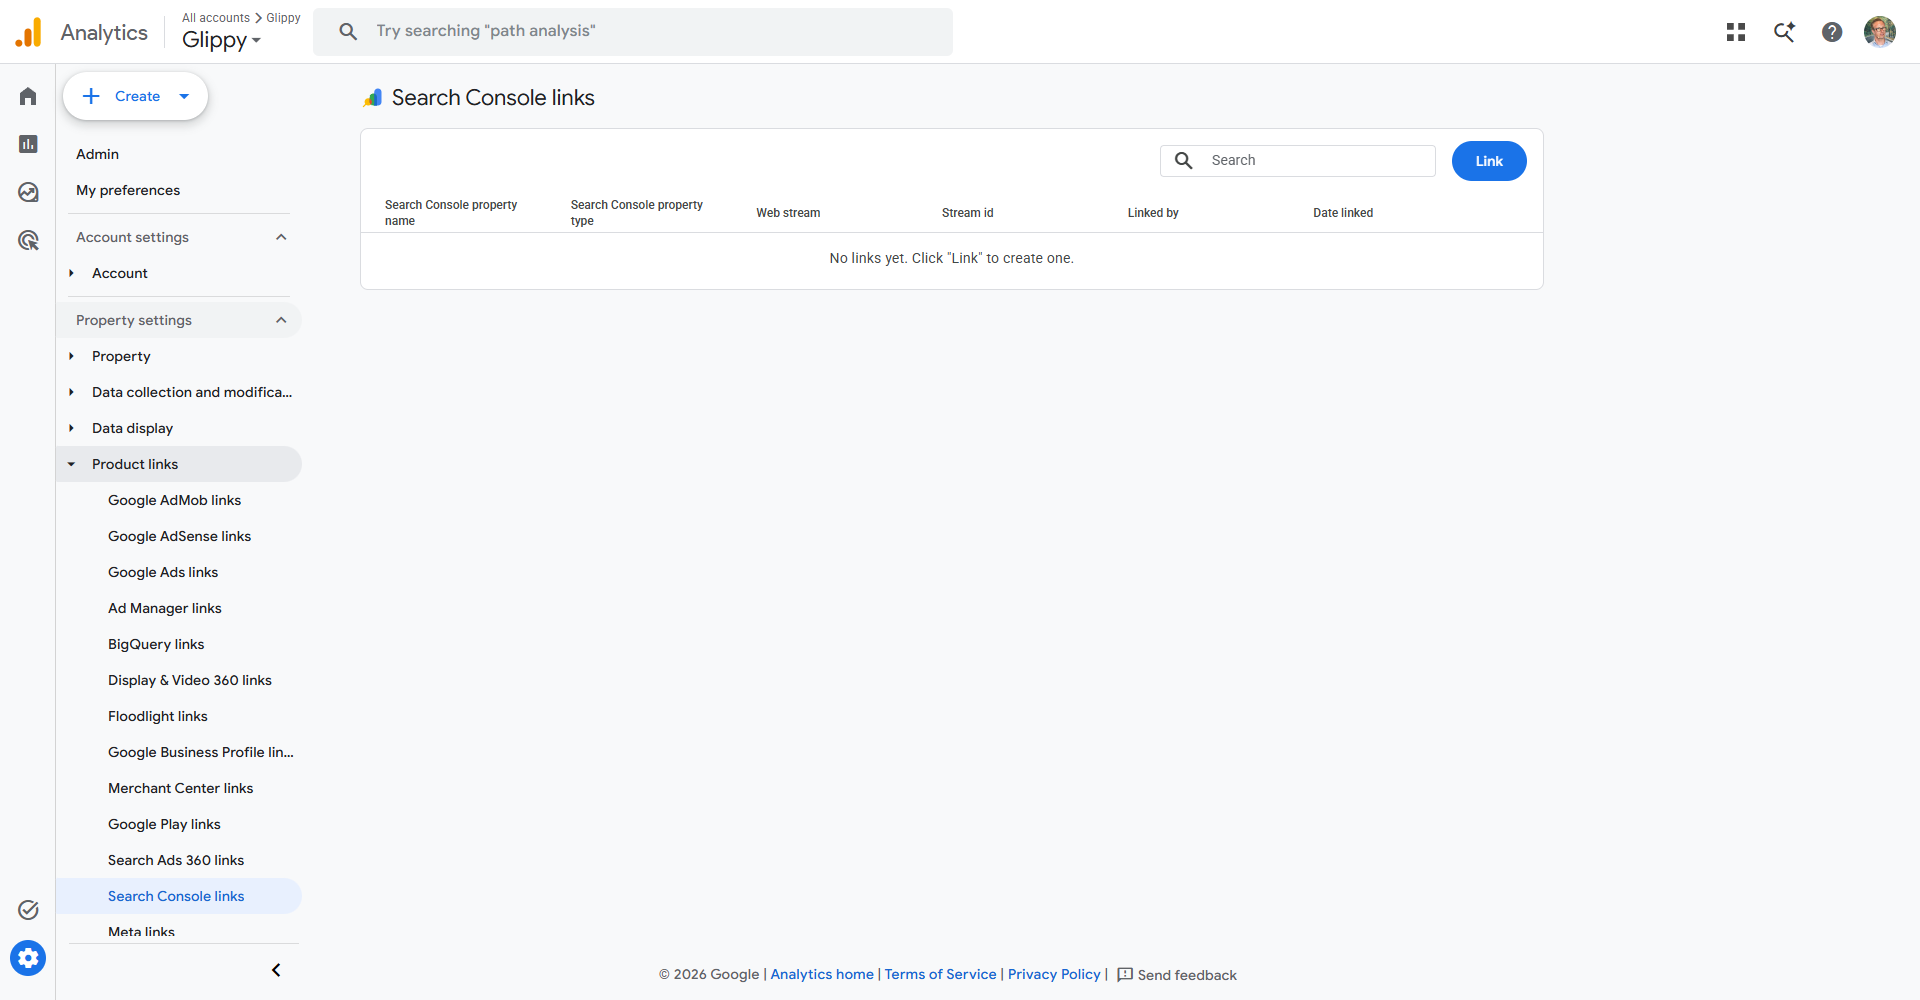Open Search Ads 360 links
This screenshot has width=1920, height=1000.
tap(176, 860)
